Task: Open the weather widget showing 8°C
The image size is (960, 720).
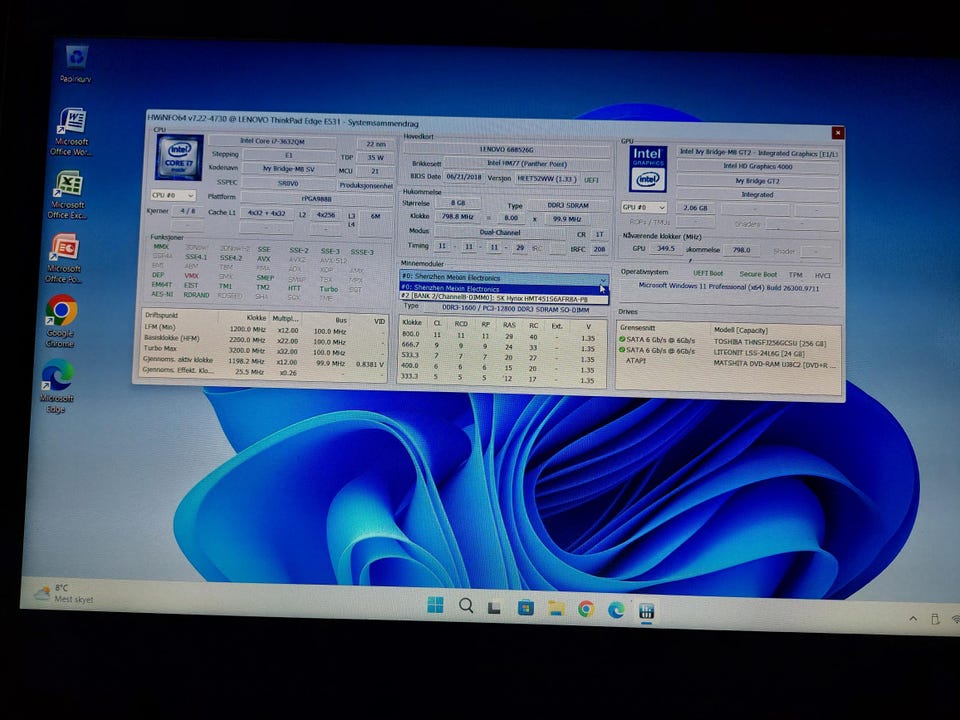Action: (64, 593)
